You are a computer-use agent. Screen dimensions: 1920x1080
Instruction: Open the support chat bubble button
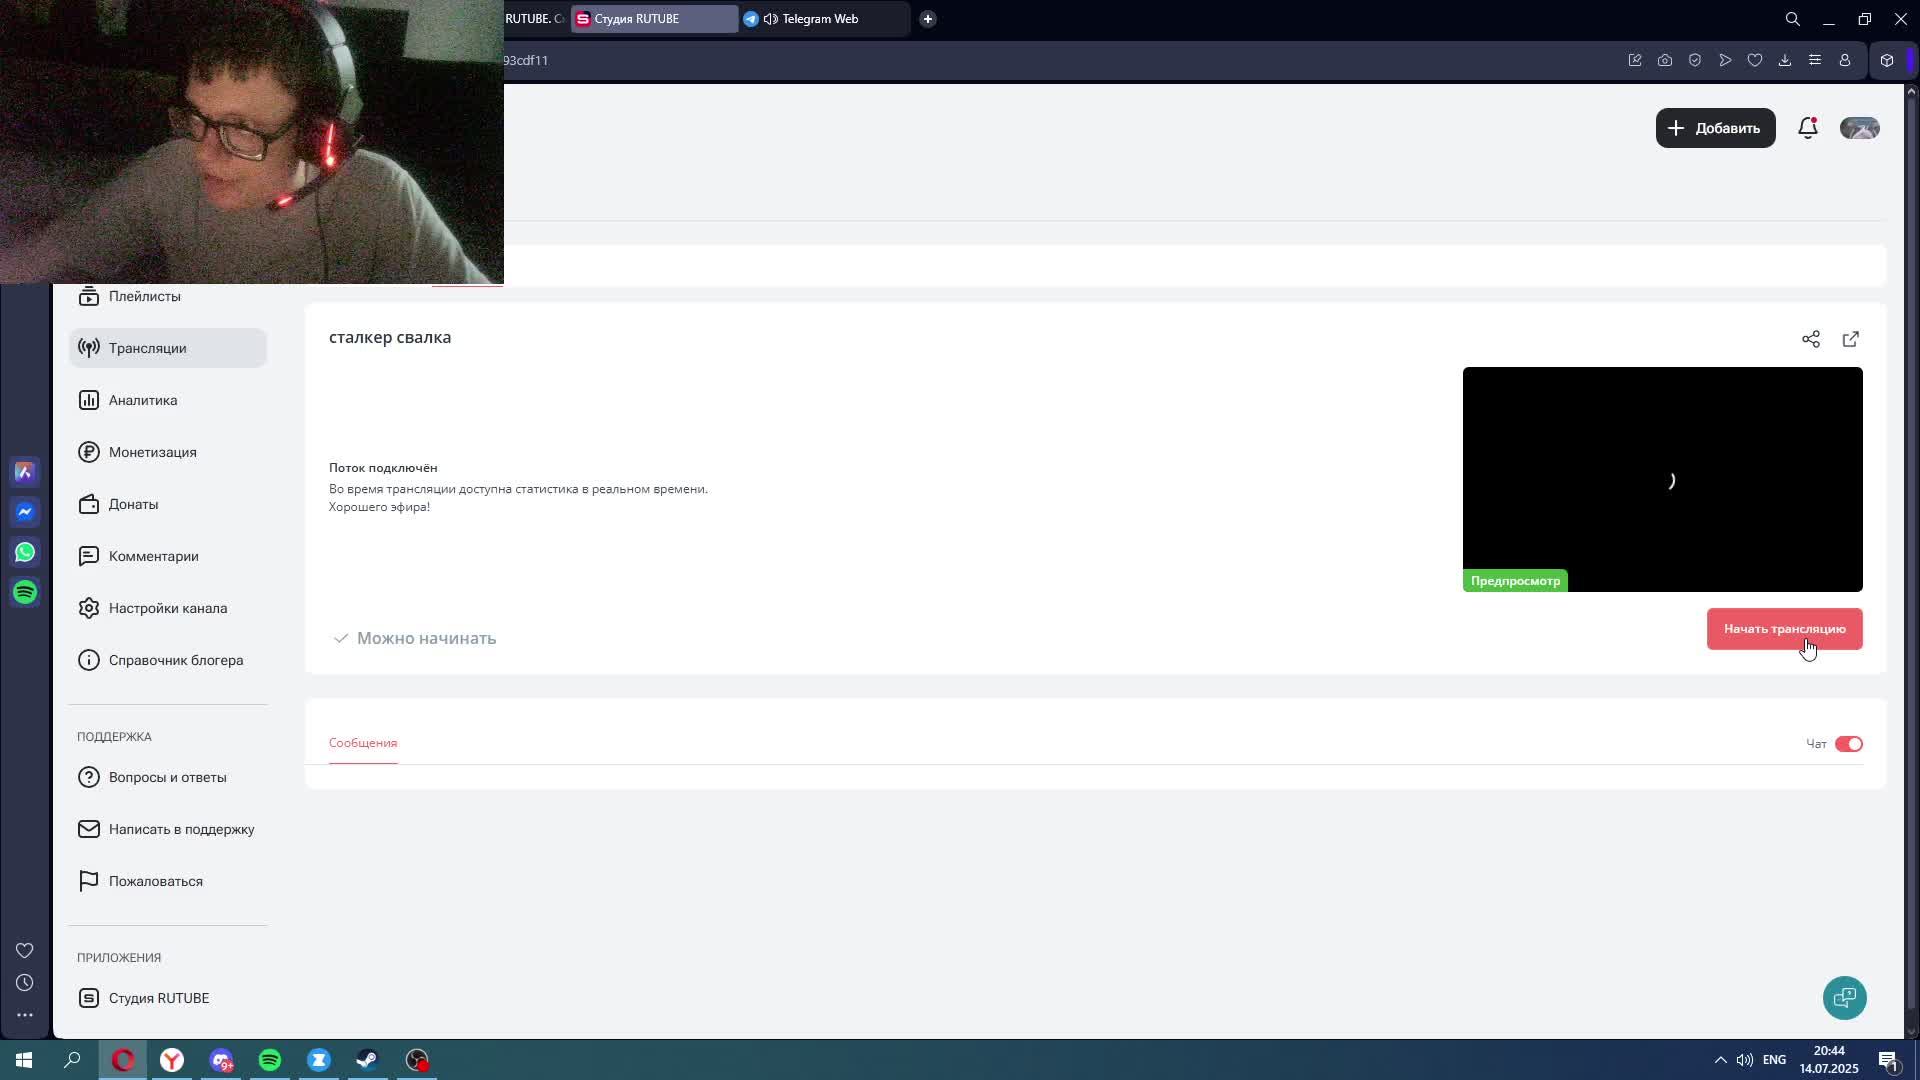[1844, 998]
